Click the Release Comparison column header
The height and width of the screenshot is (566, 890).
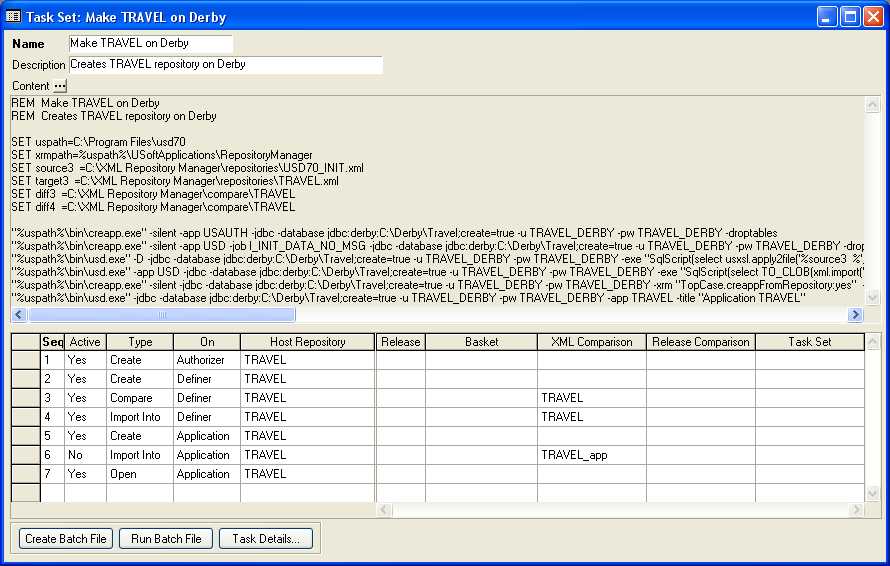pos(701,342)
